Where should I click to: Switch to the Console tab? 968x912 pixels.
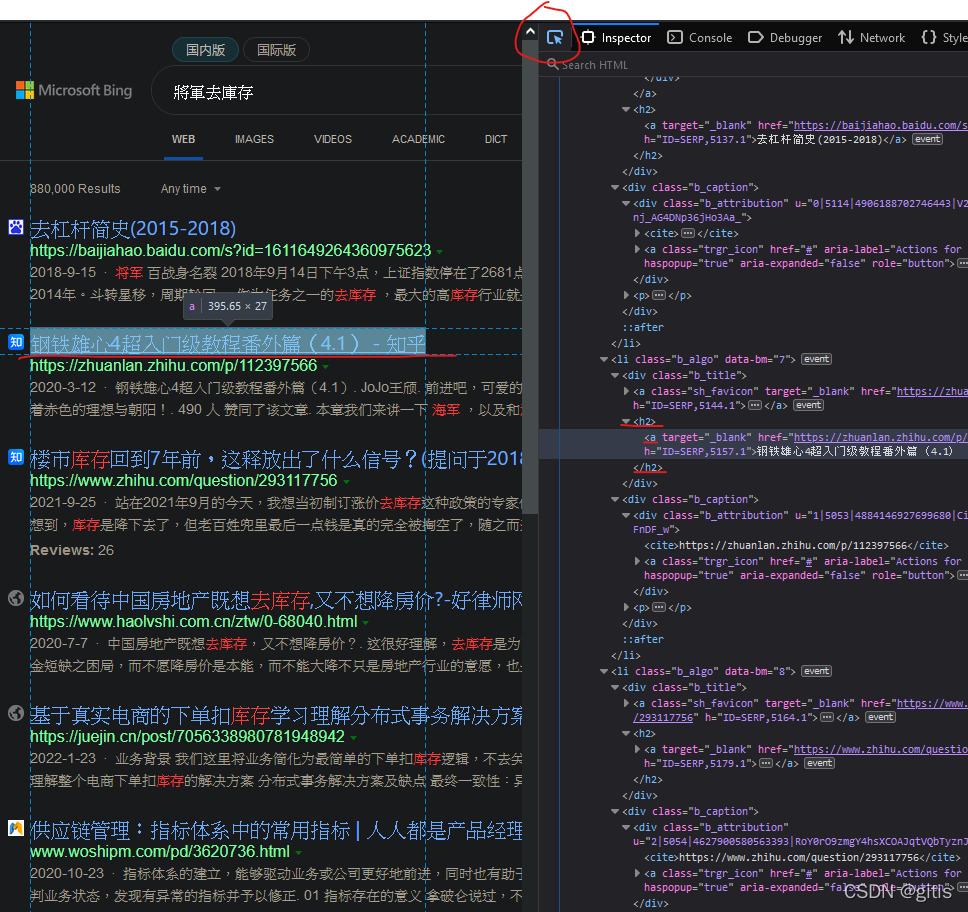pyautogui.click(x=700, y=38)
